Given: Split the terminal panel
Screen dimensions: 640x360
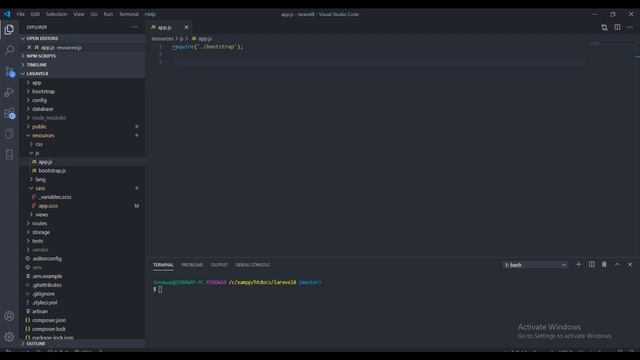Looking at the screenshot, I should click(x=591, y=264).
